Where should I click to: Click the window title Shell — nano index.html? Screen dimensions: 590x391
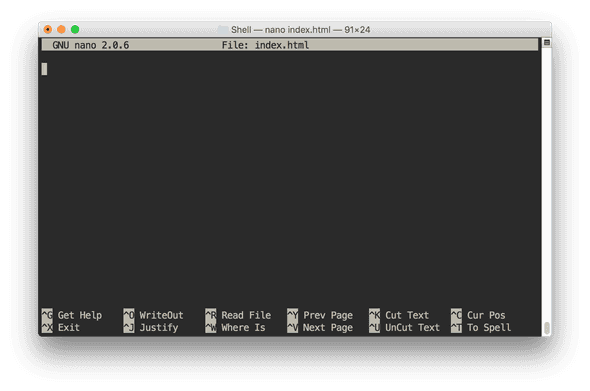(301, 29)
